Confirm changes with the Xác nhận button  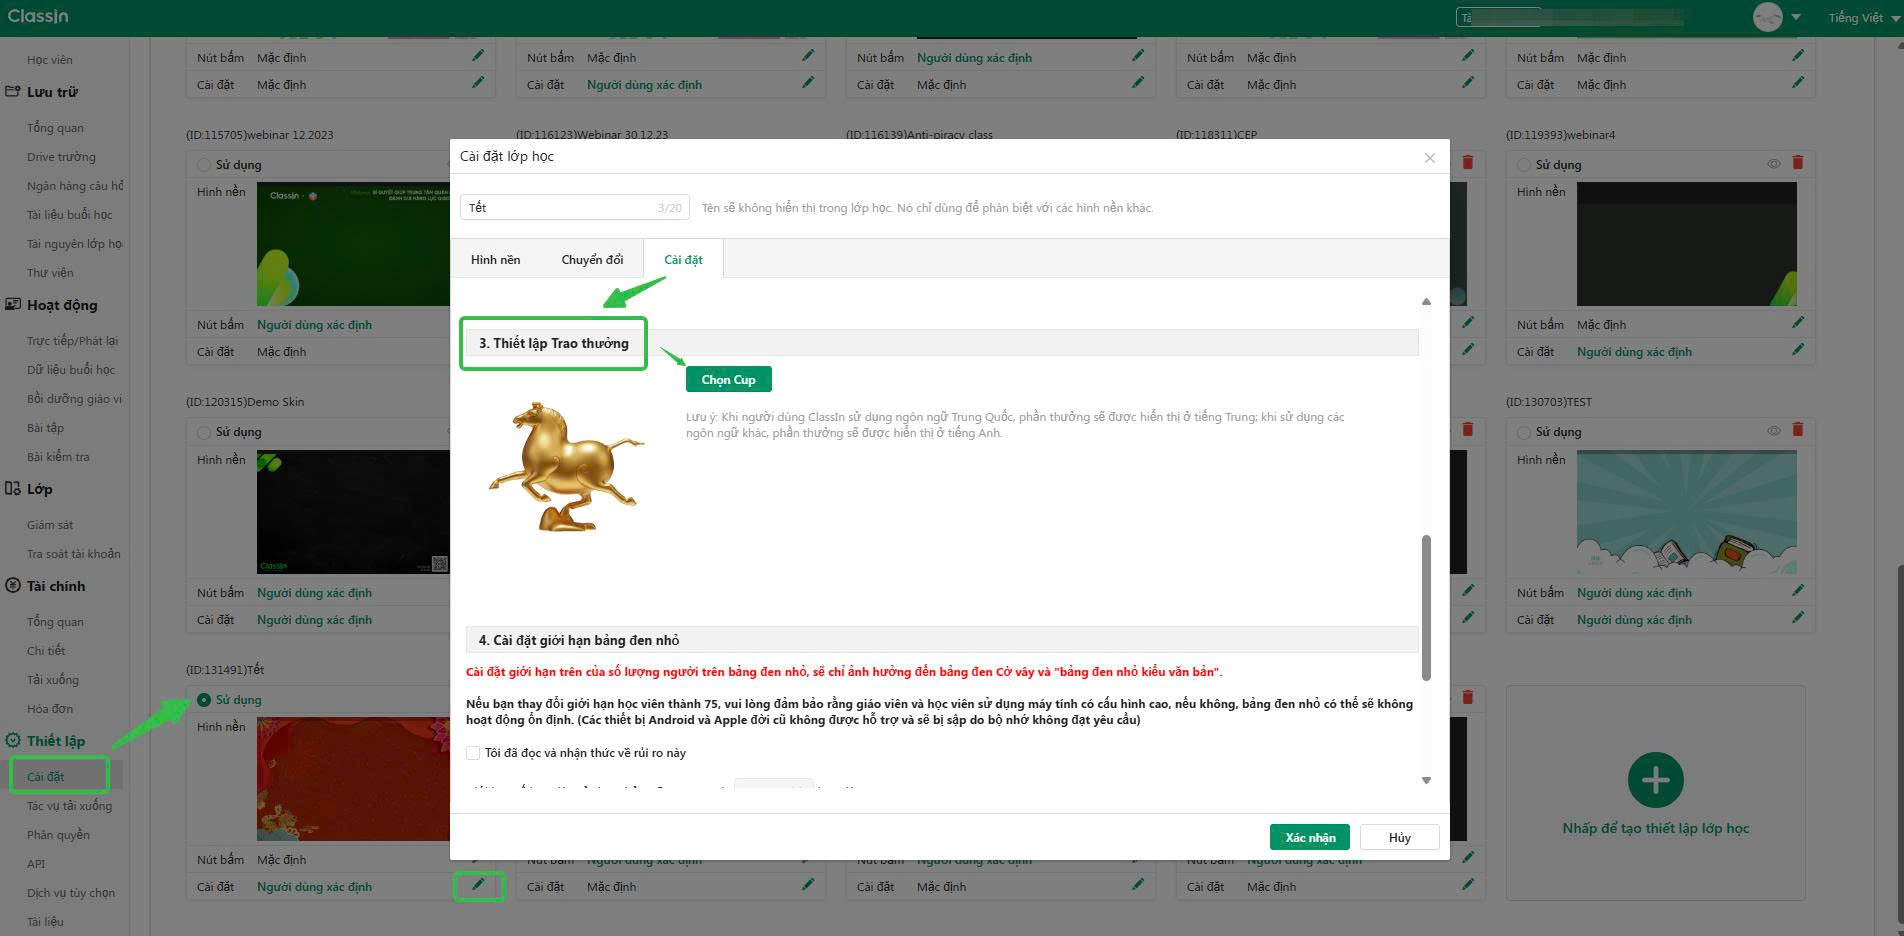tap(1309, 837)
